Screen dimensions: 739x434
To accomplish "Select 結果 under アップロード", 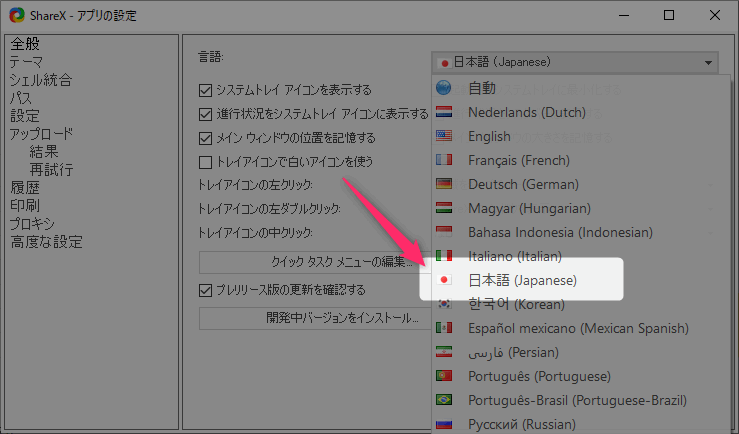I will point(44,151).
